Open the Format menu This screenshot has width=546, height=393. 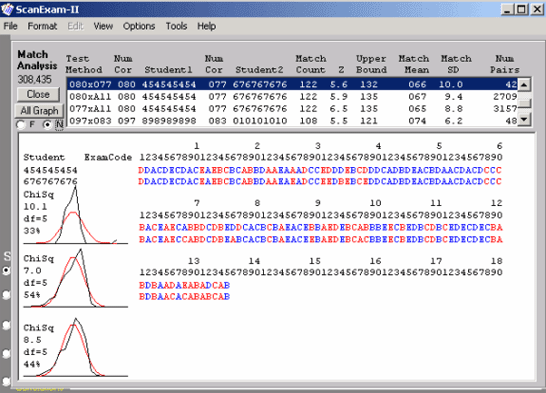click(42, 26)
